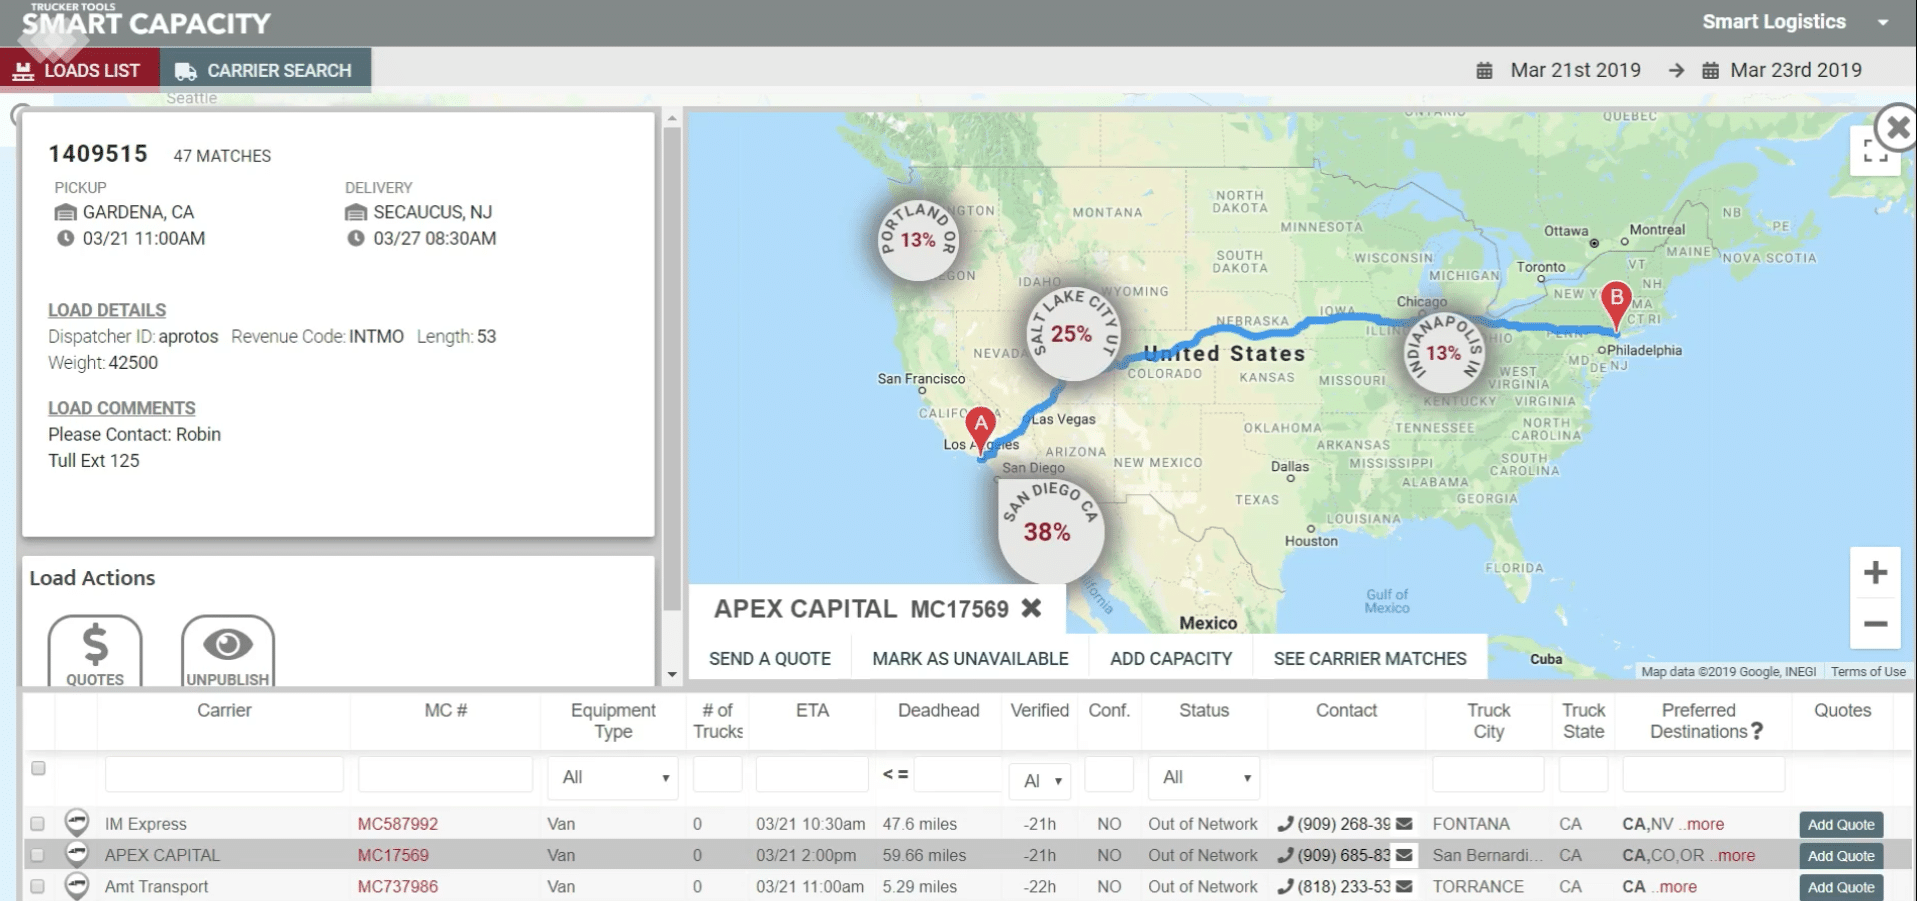1917x901 pixels.
Task: Switch to the Carrier Search tab
Action: click(264, 70)
